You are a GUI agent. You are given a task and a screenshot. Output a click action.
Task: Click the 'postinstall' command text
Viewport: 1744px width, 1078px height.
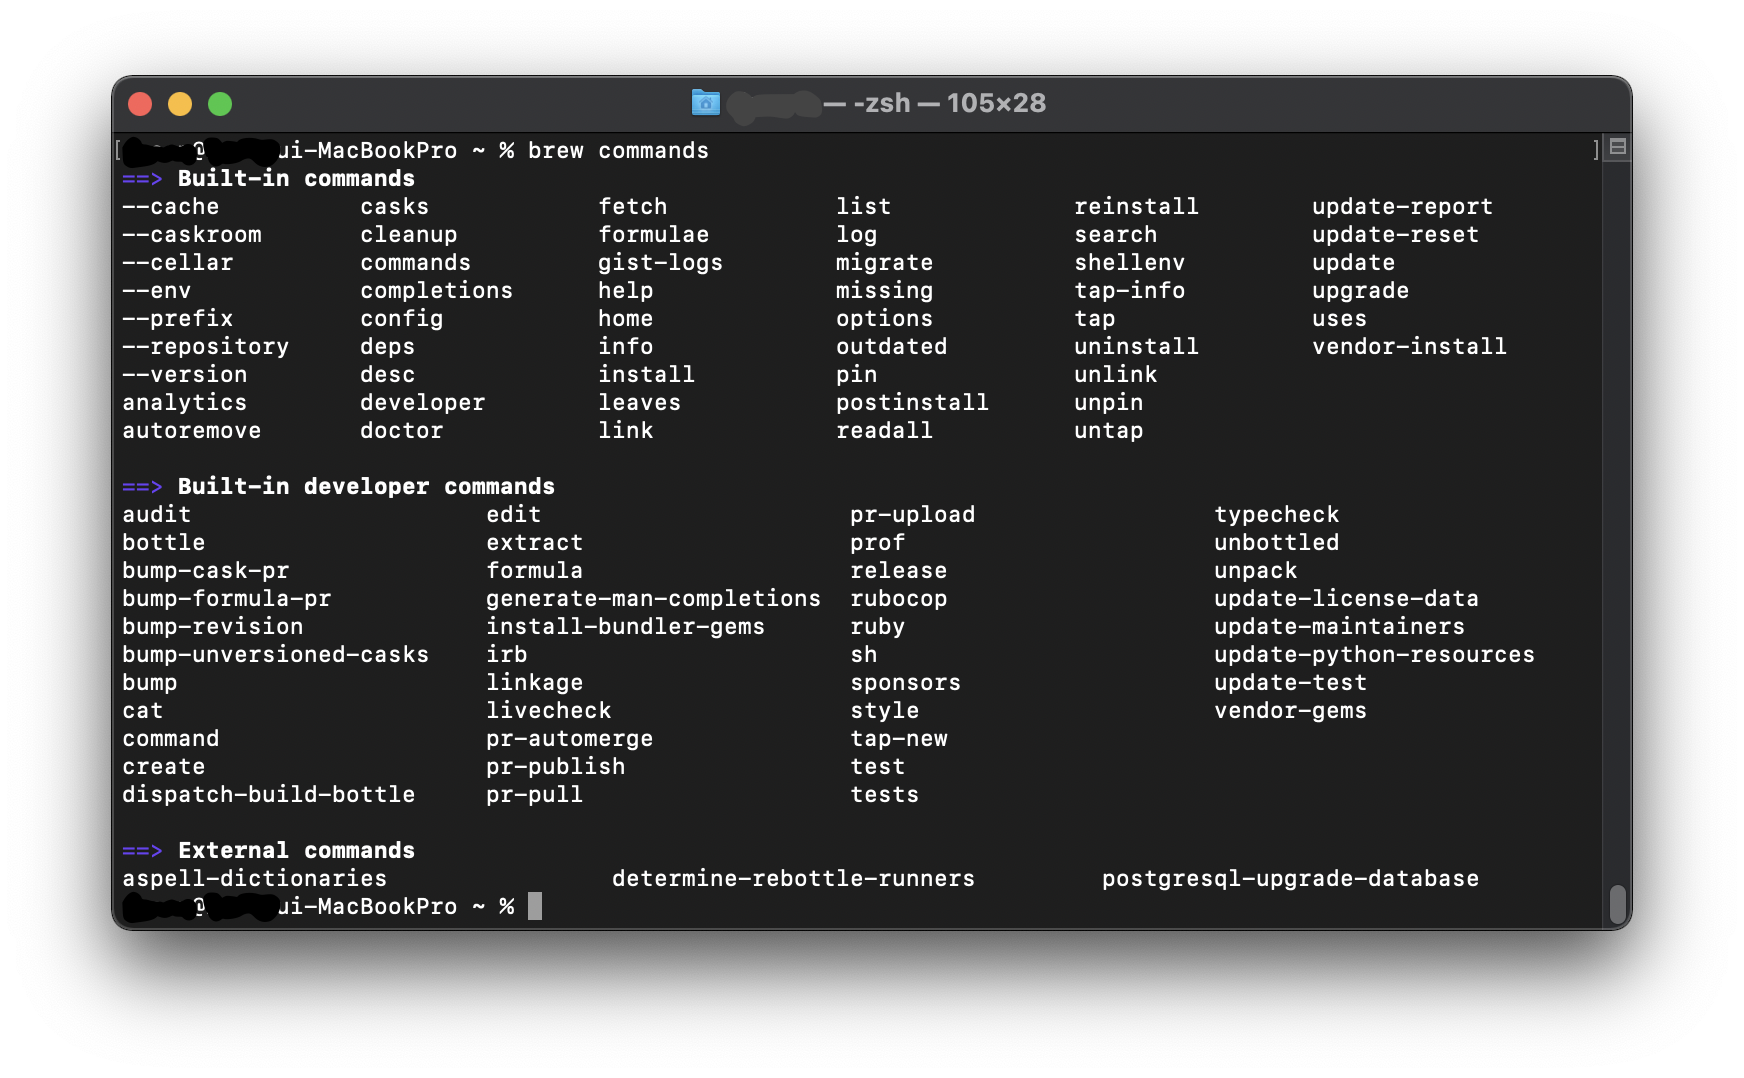point(913,403)
